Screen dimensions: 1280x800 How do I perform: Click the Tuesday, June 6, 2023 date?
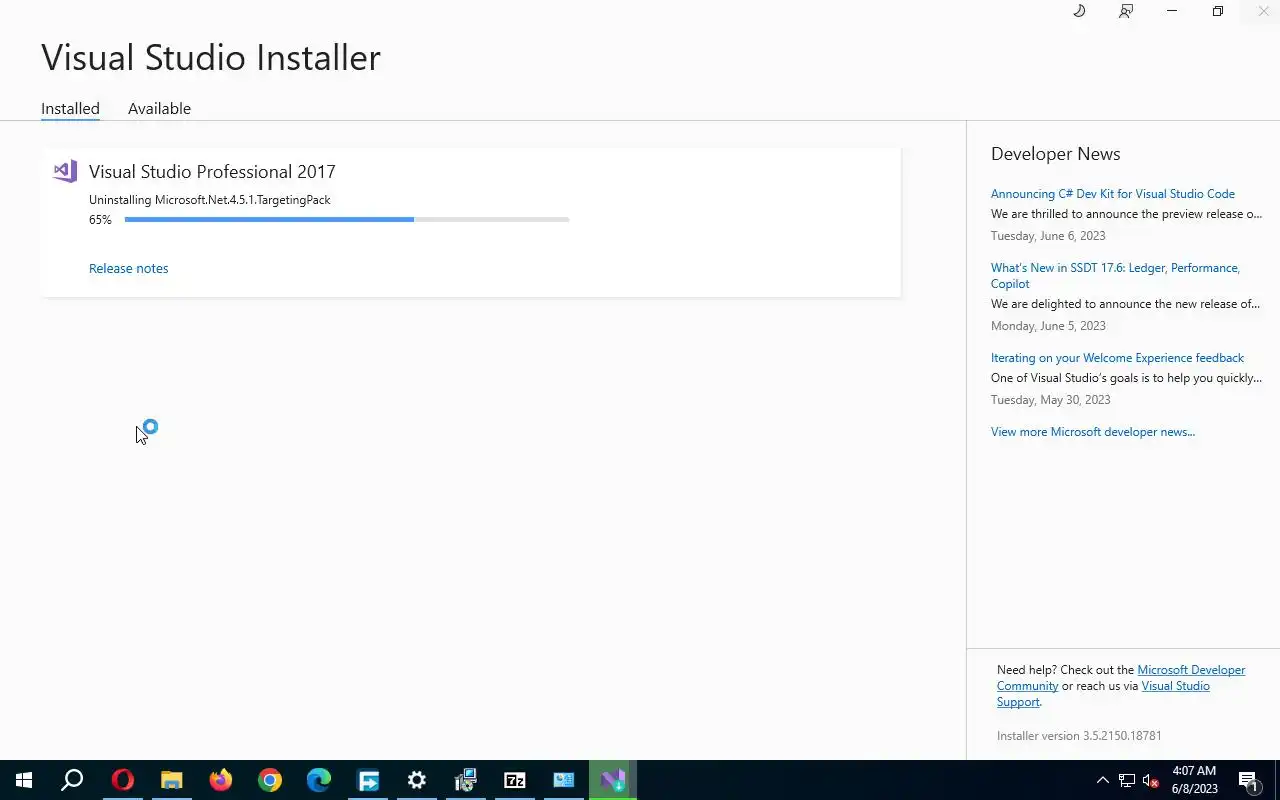(x=1048, y=236)
